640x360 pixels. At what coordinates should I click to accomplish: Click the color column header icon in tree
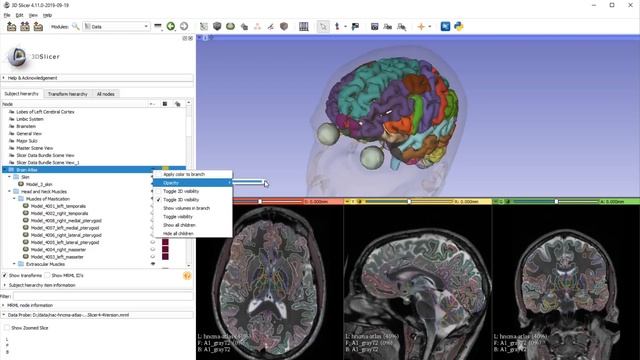coord(165,104)
